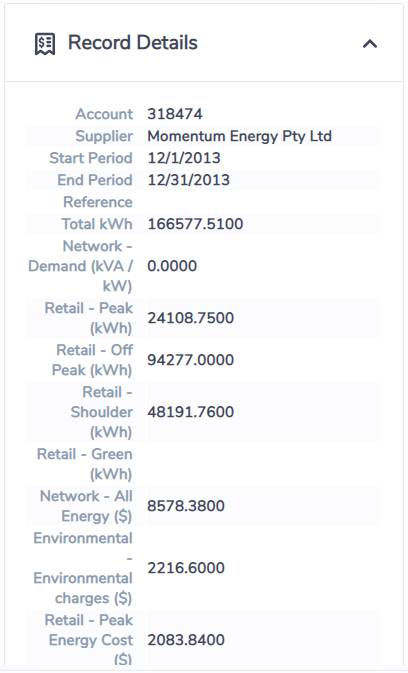
Task: Click the Total kWh label
Action: 97,224
